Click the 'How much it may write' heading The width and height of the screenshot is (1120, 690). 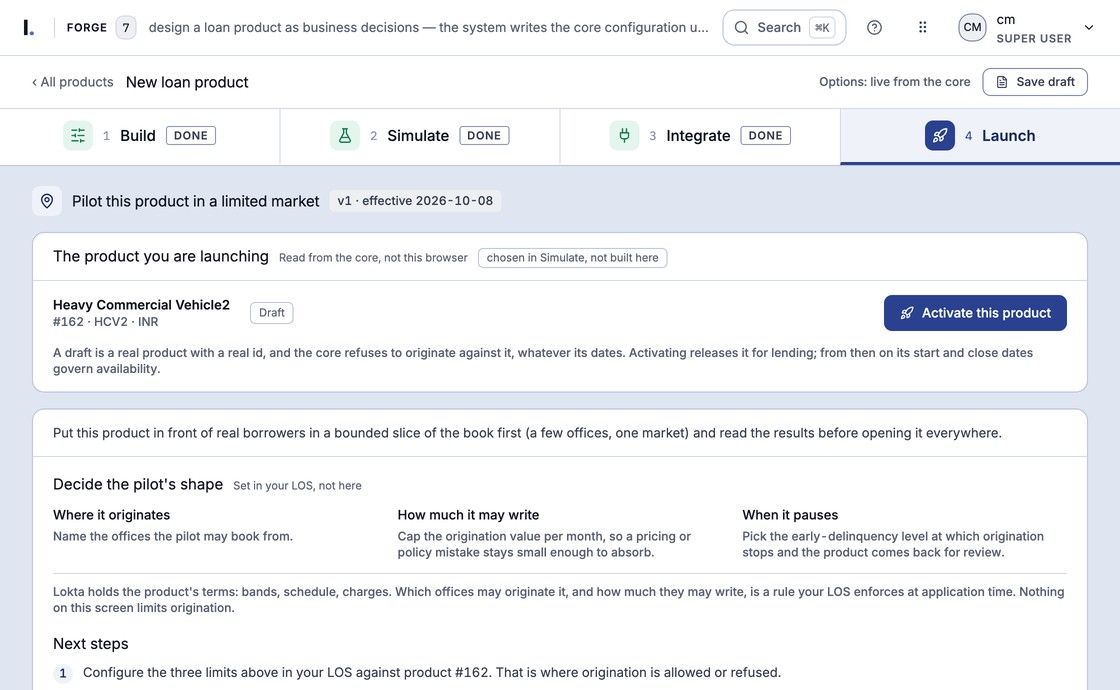point(469,515)
